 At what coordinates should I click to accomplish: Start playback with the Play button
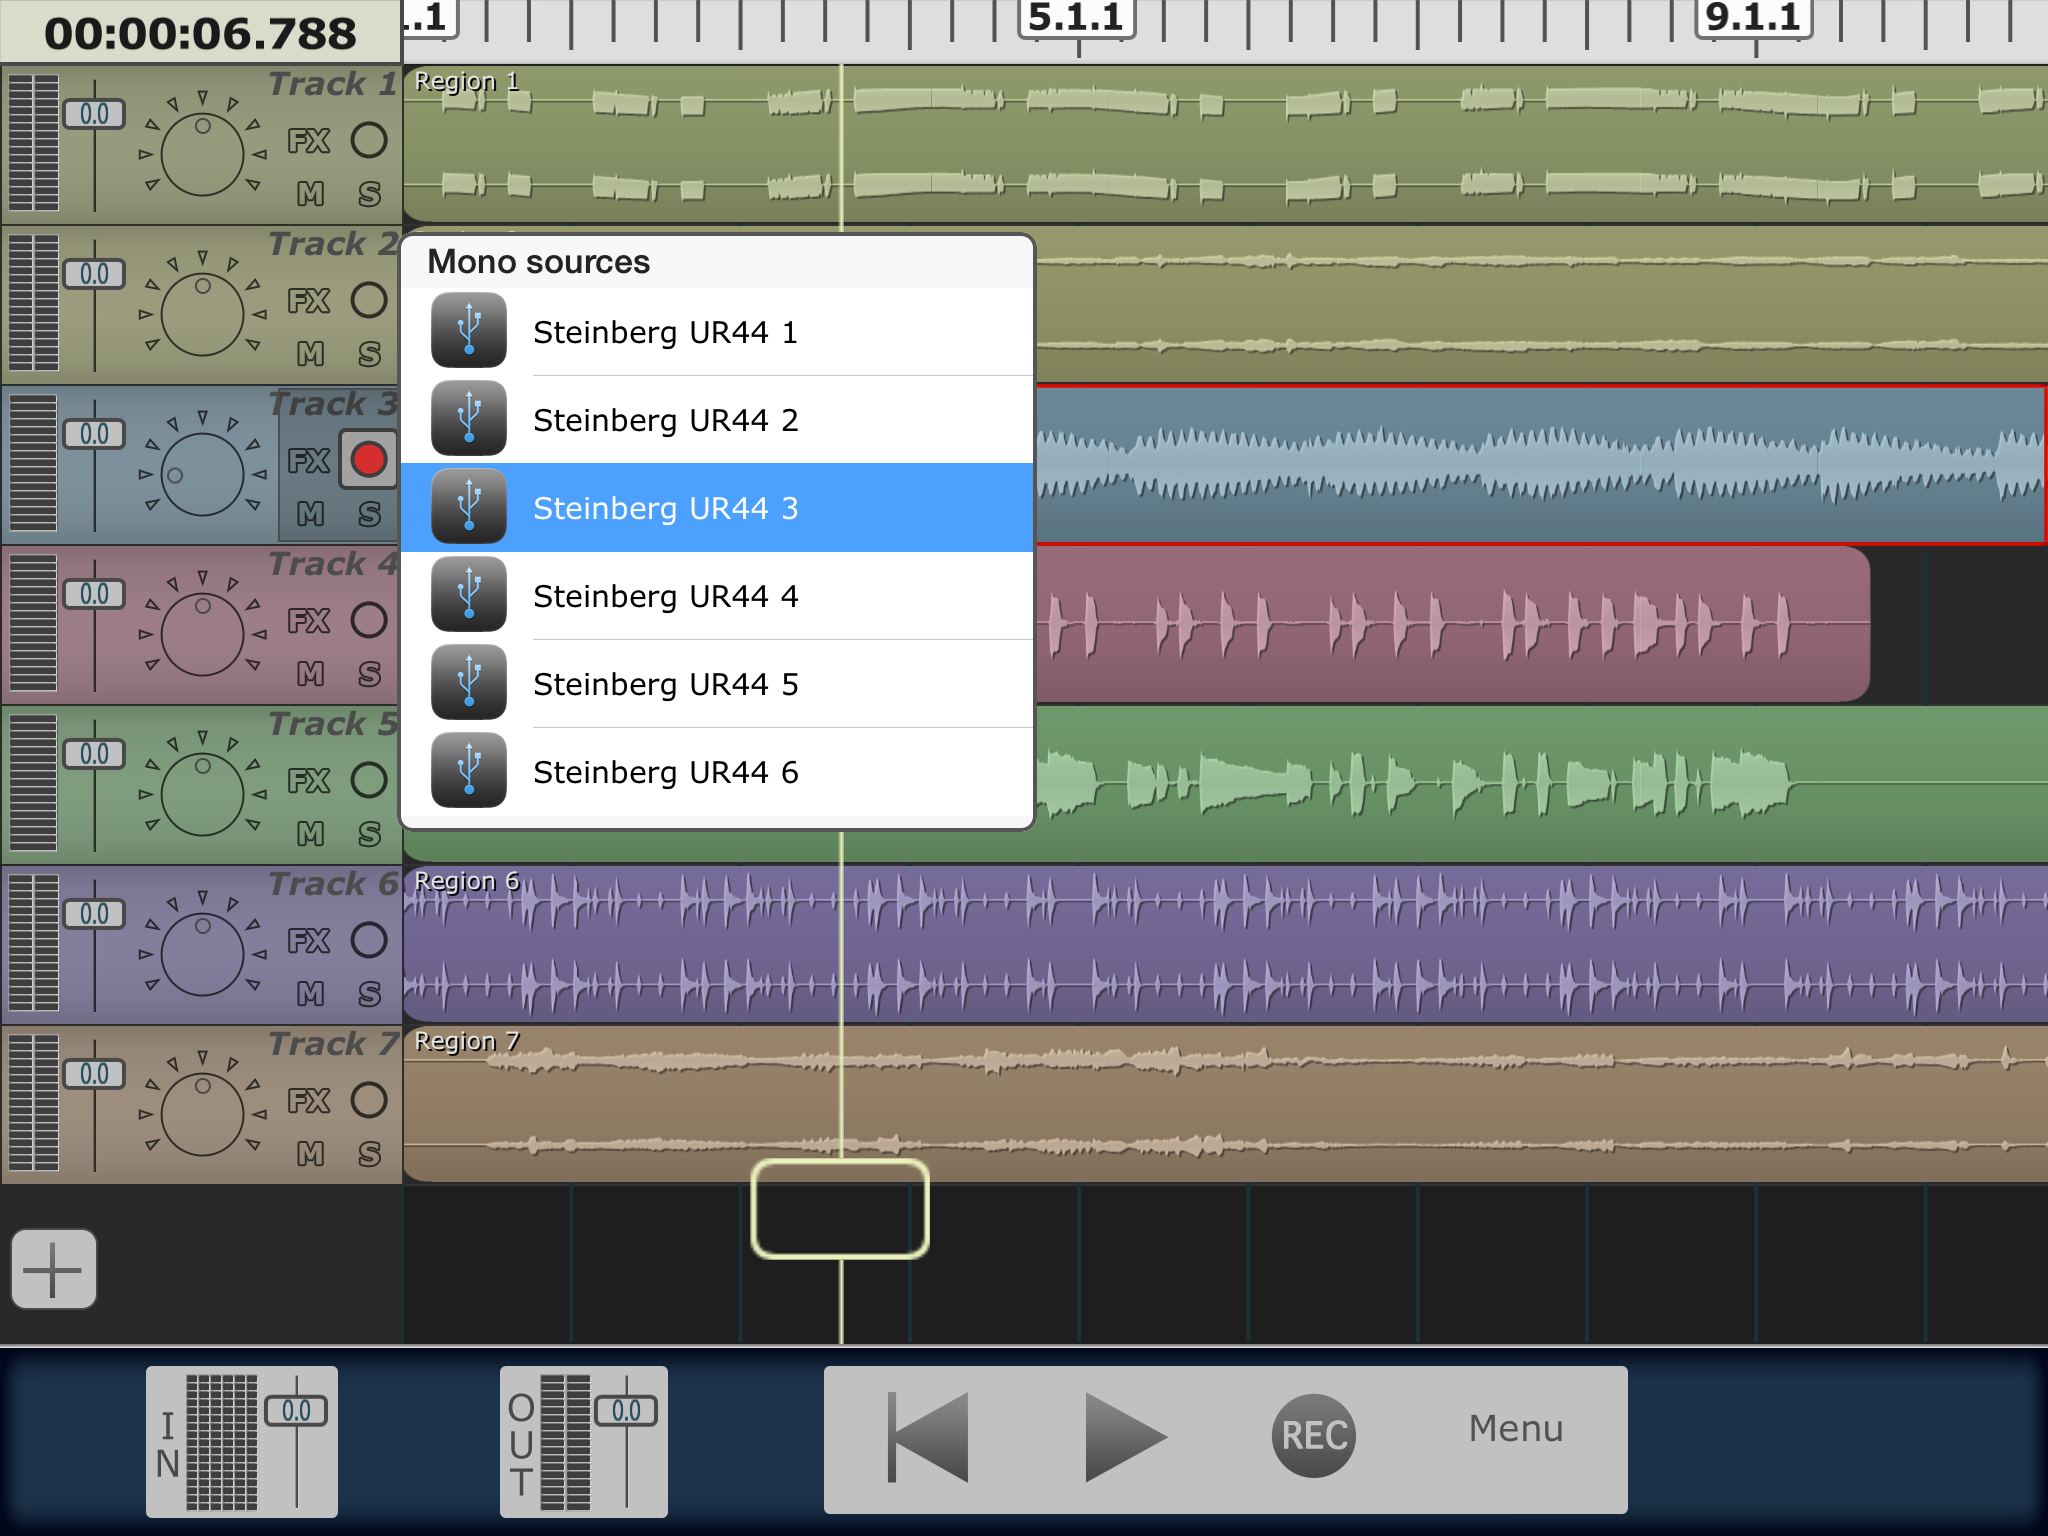point(1125,1437)
